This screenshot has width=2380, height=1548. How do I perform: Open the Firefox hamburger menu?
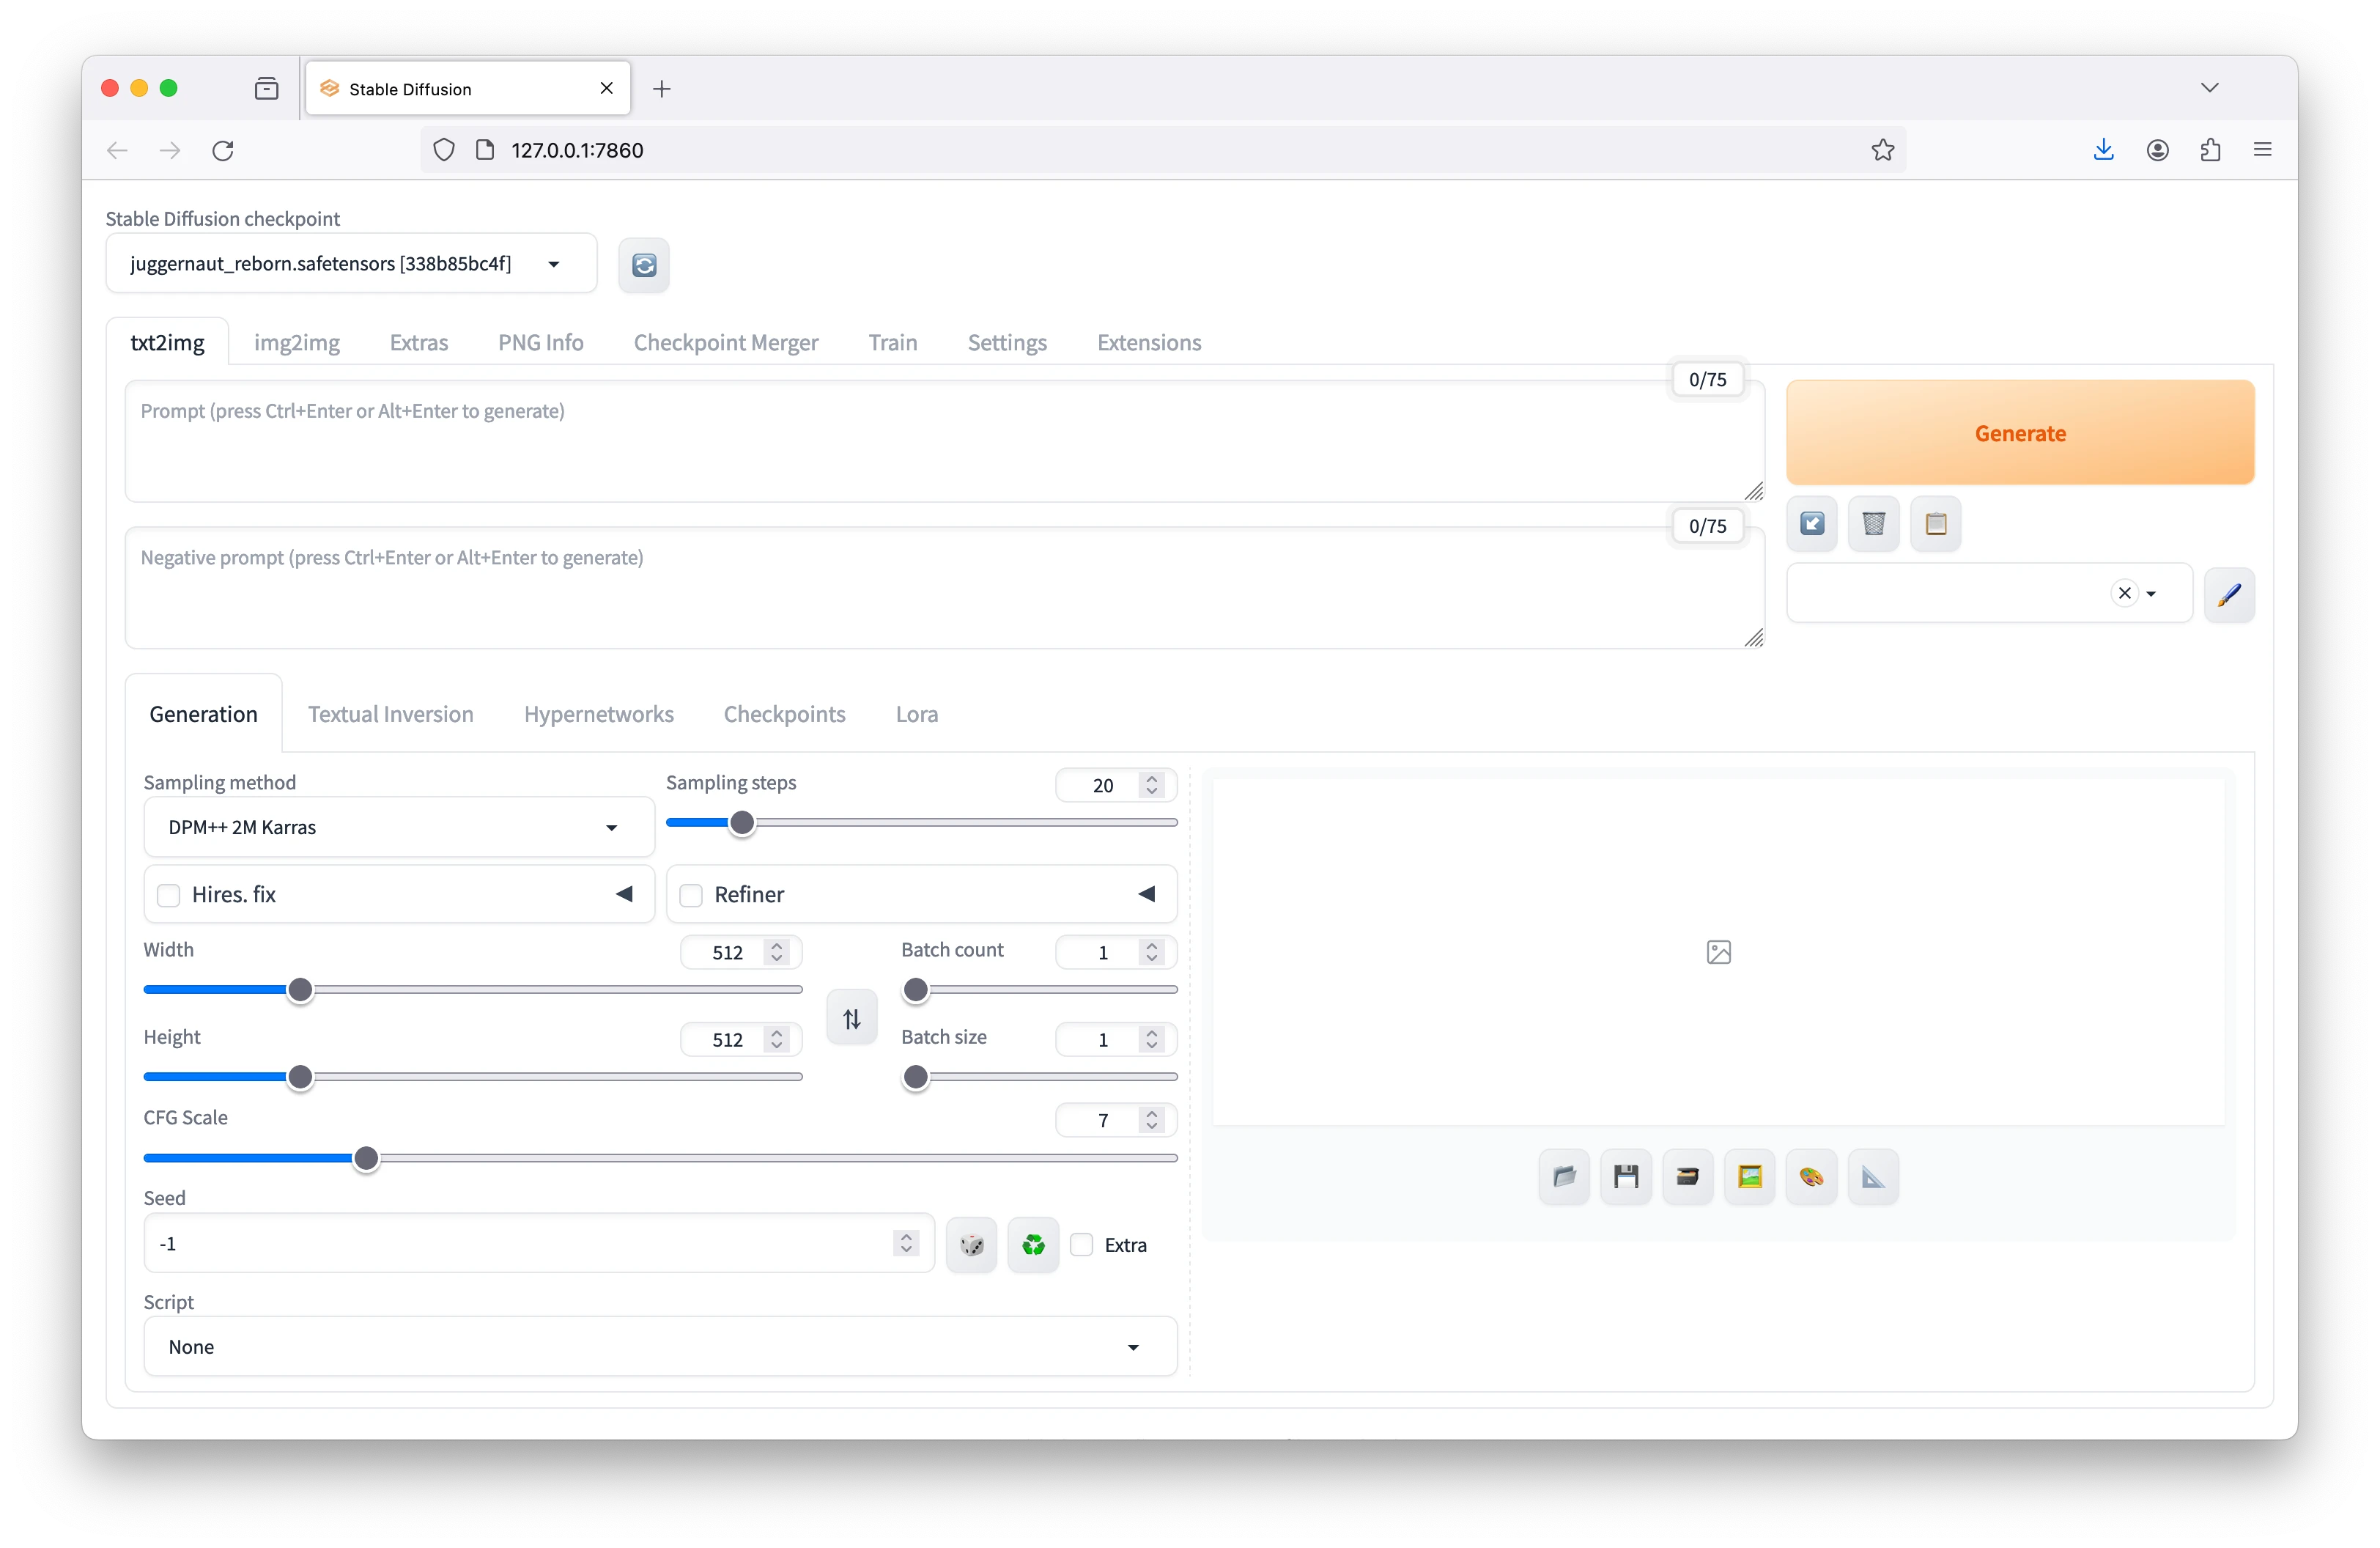pos(2262,150)
